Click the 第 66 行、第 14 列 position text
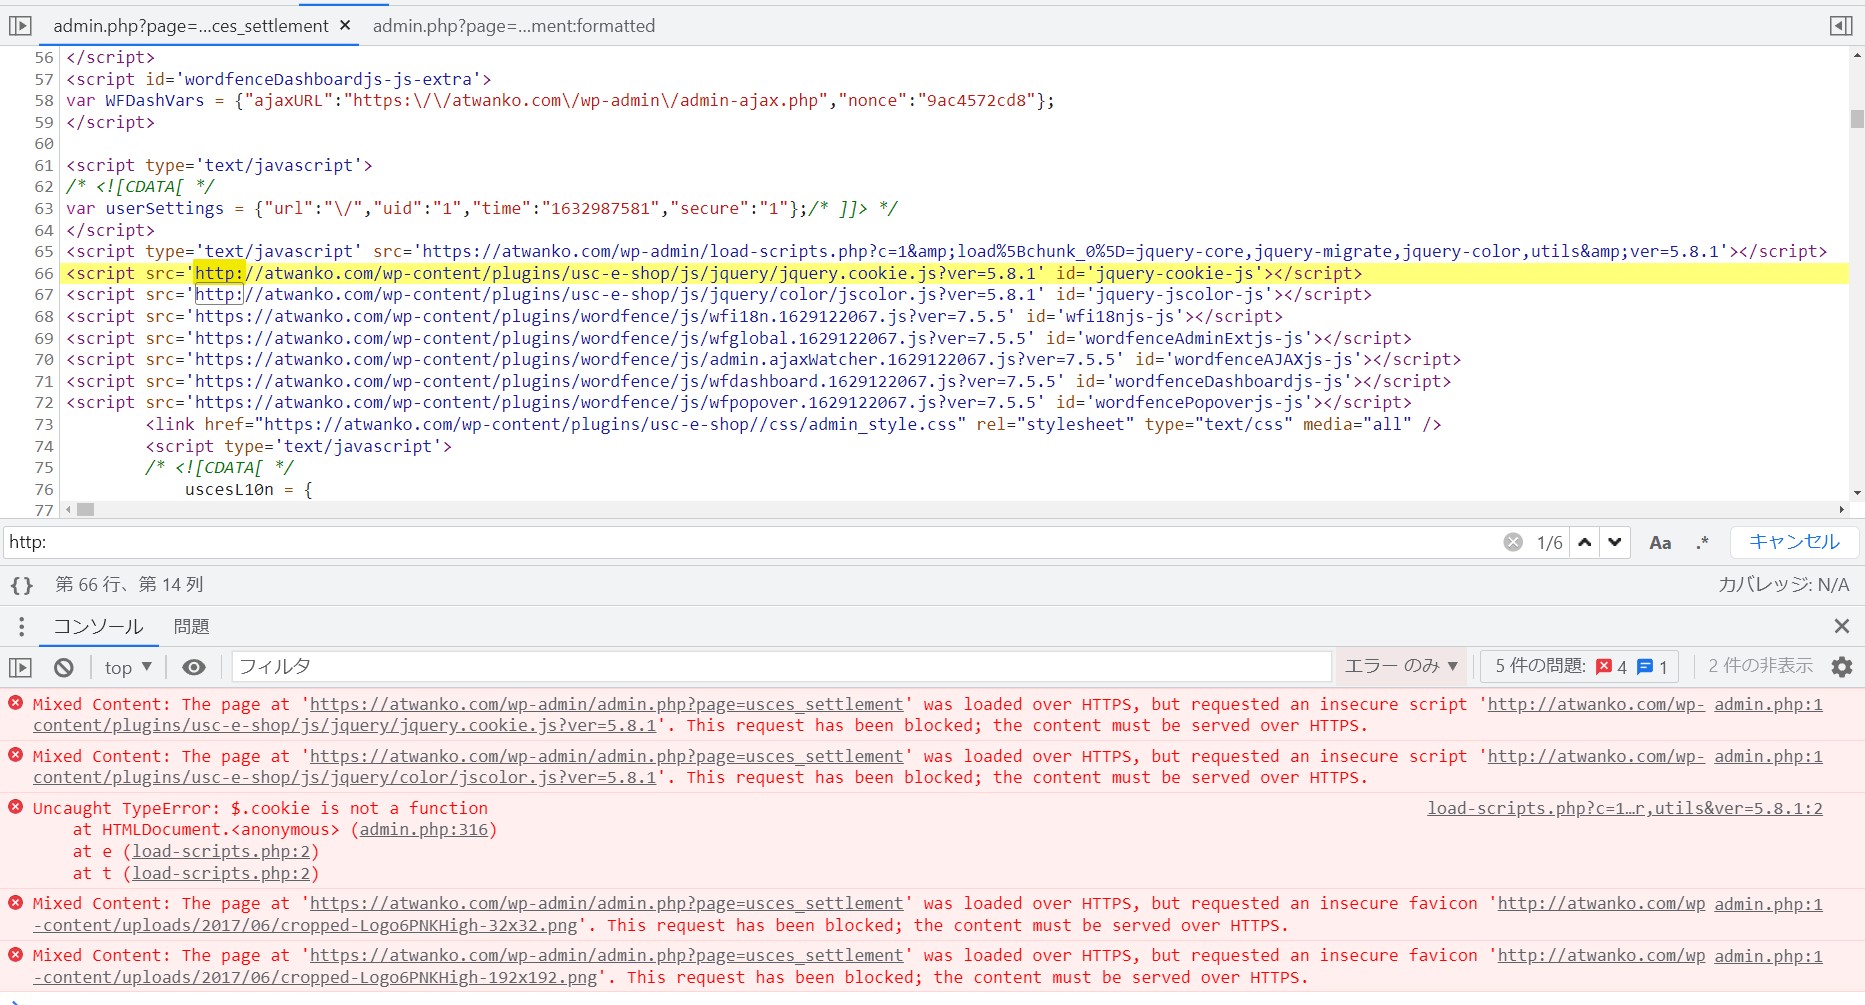This screenshot has height=1005, width=1865. click(129, 585)
